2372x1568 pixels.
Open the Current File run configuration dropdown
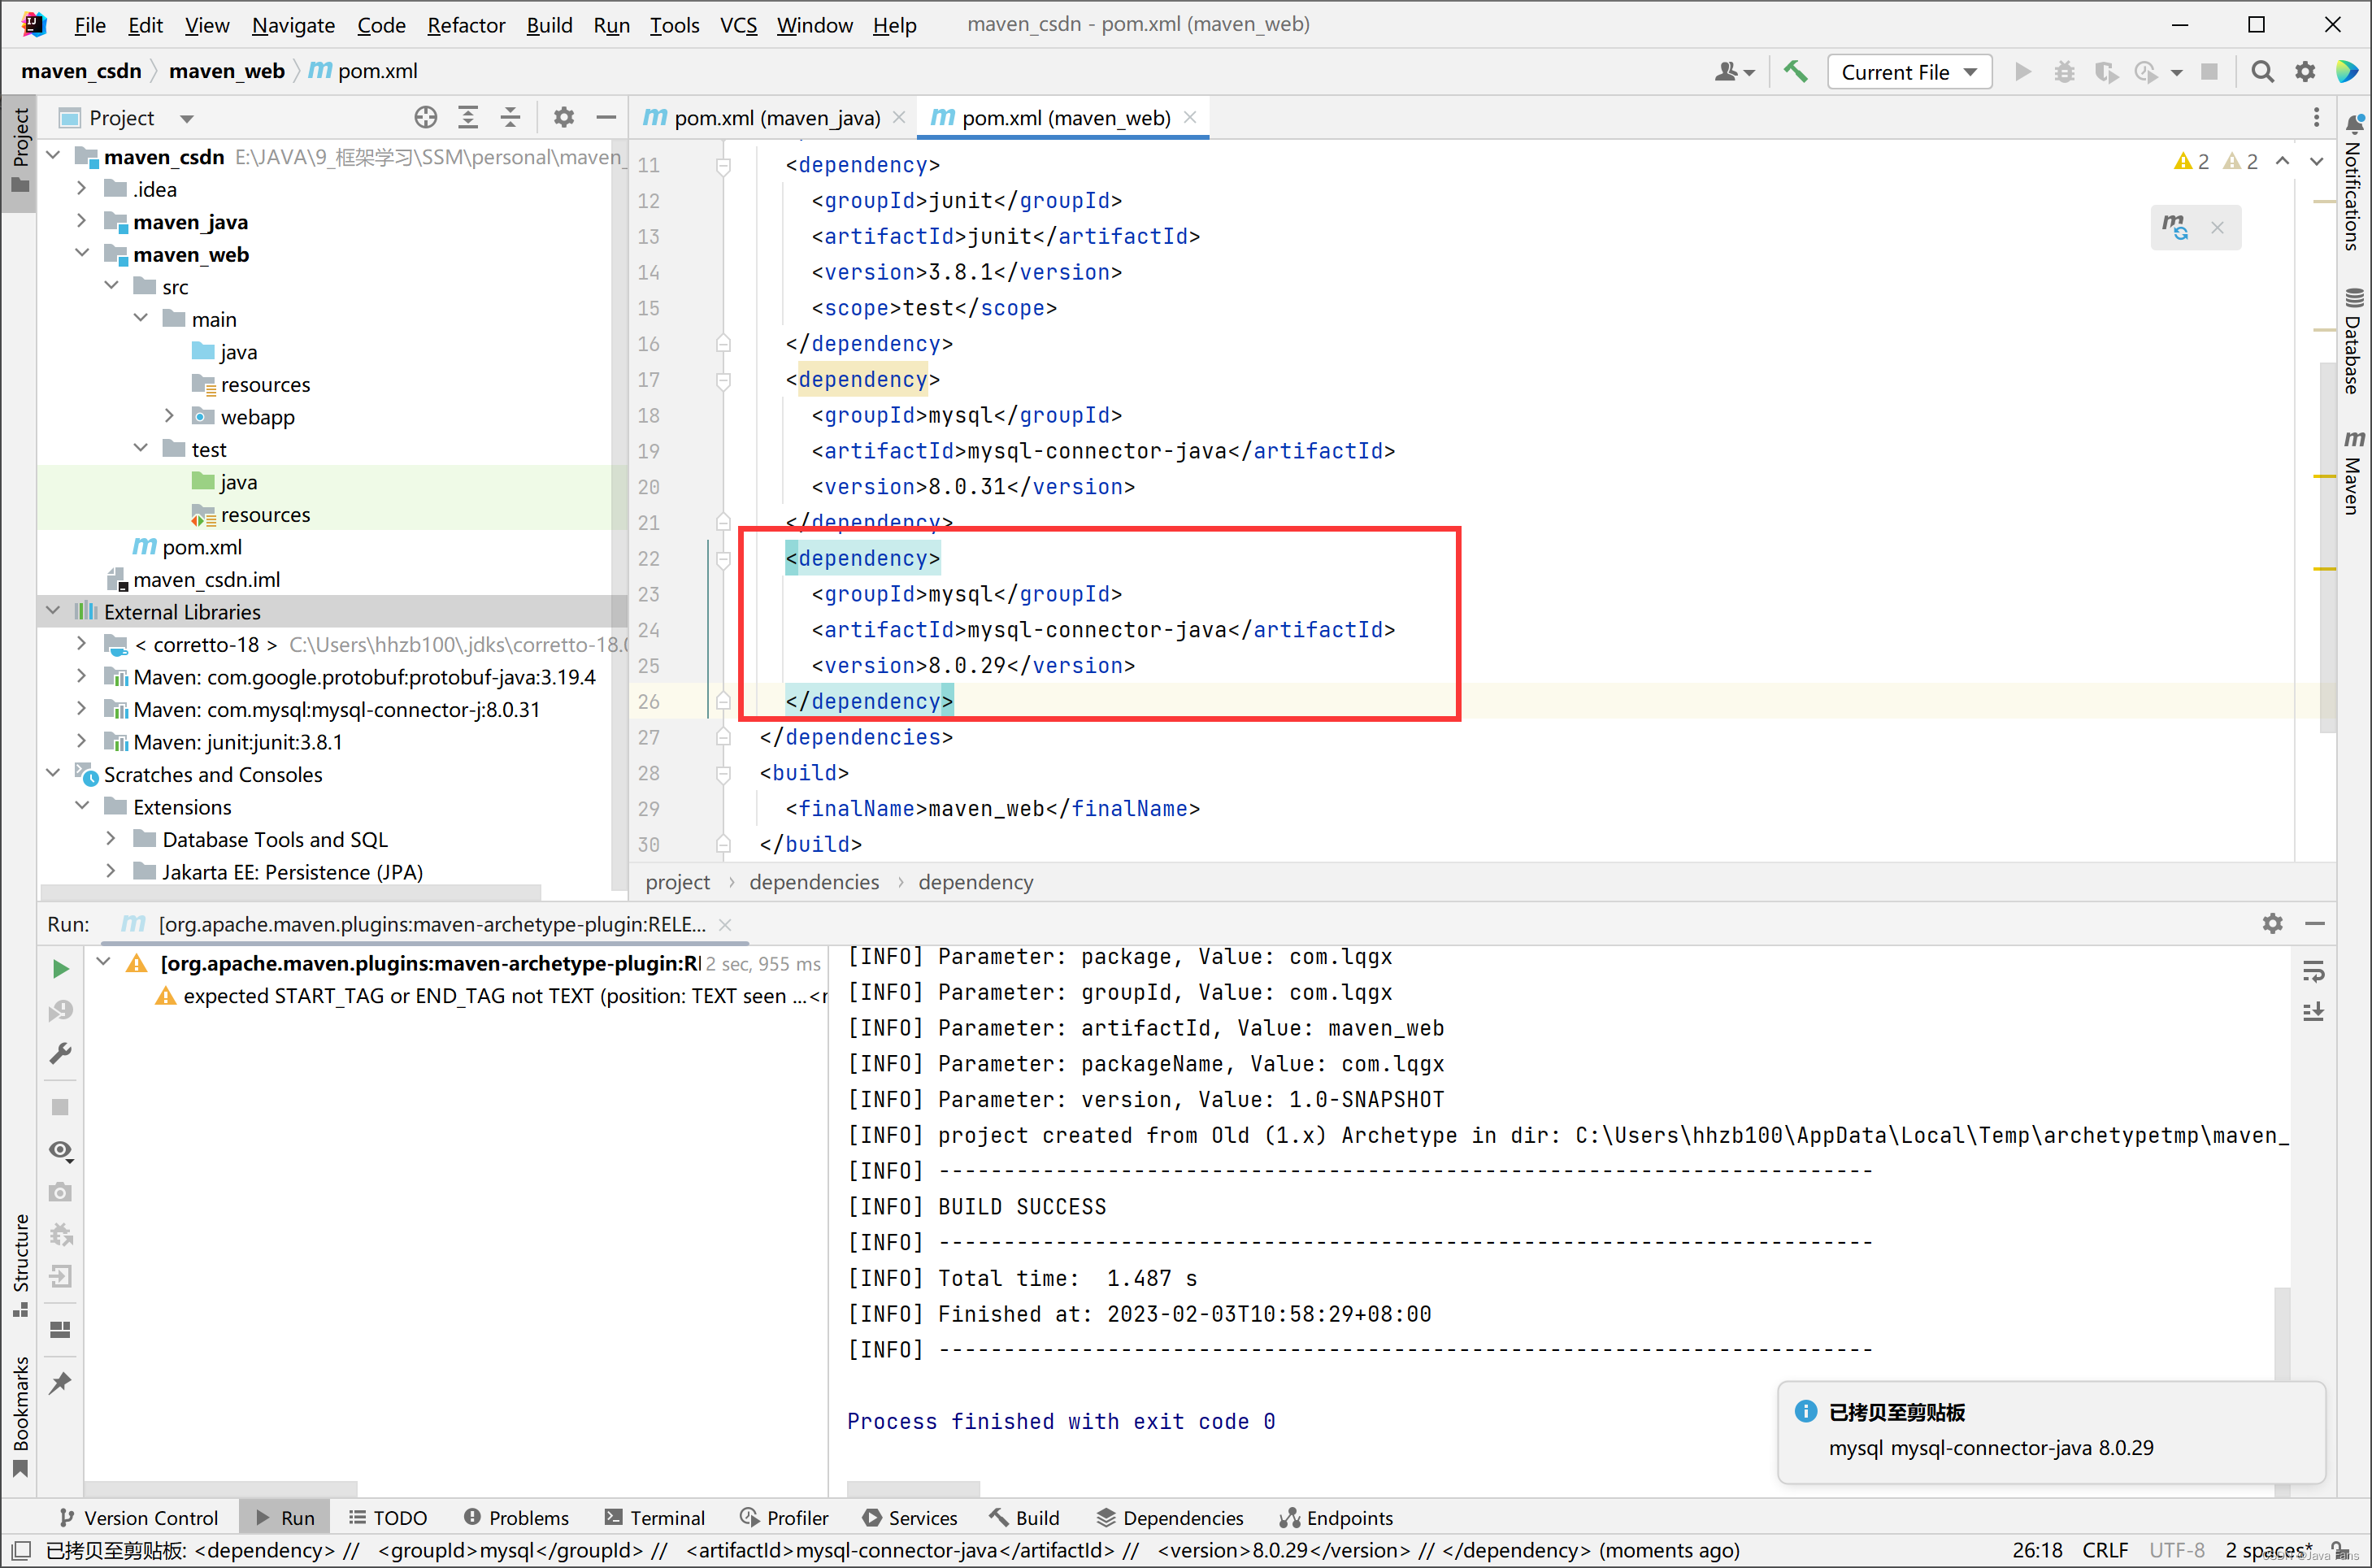(1909, 71)
